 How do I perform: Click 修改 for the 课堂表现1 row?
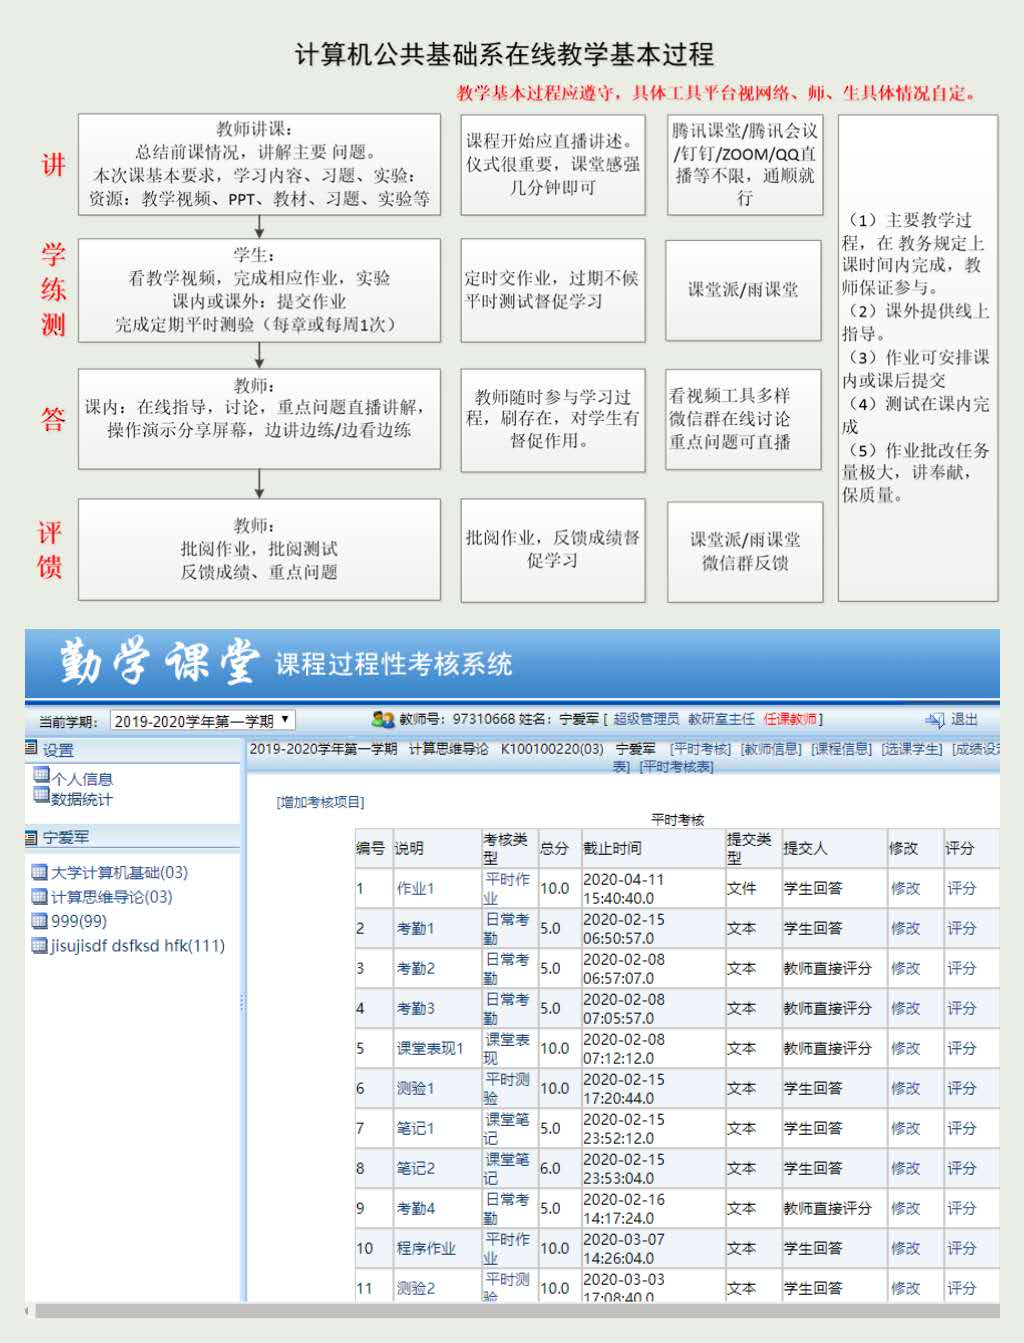[x=905, y=1048]
